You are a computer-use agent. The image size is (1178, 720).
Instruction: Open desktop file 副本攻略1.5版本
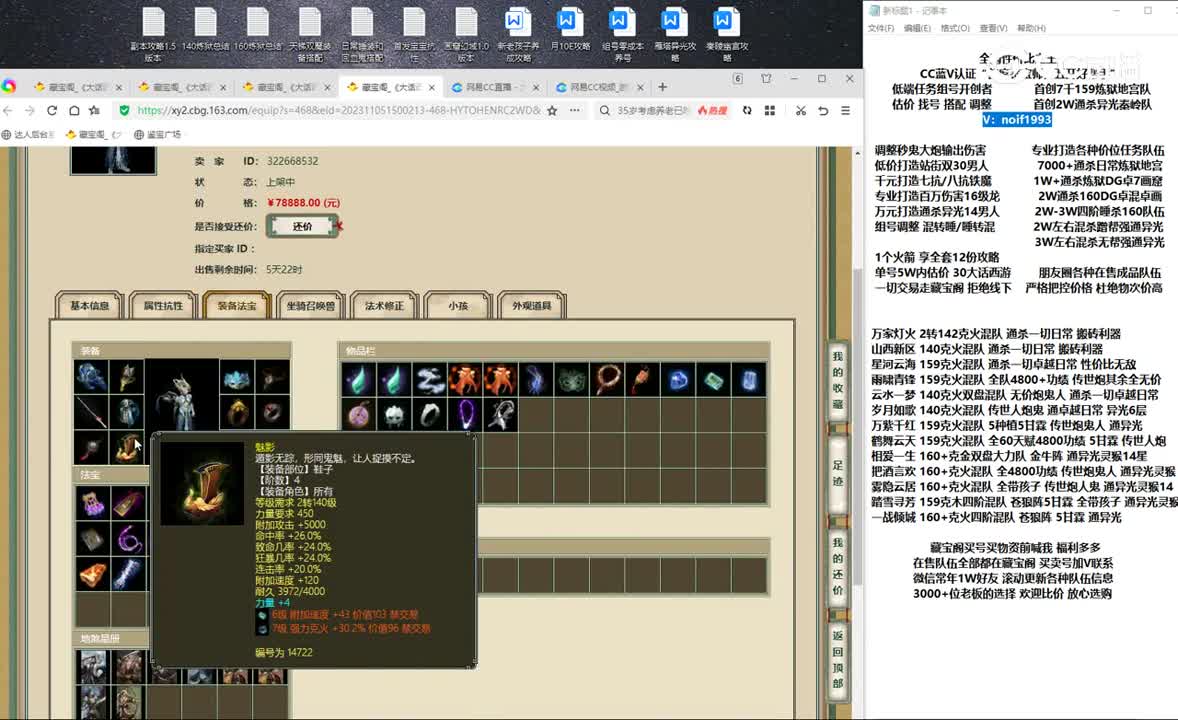pos(153,35)
